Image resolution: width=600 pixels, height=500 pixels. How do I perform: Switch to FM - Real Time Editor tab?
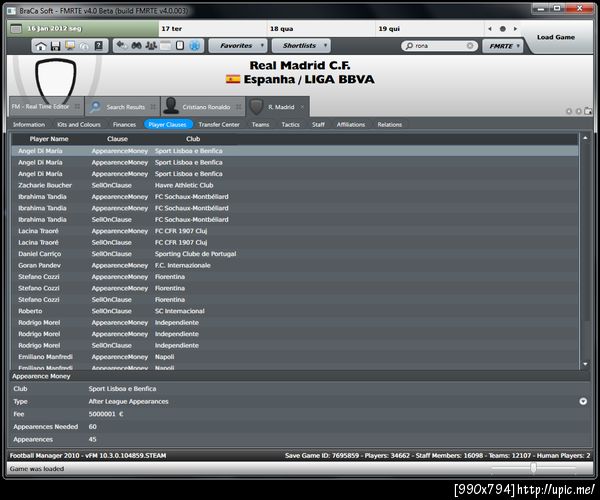click(46, 106)
